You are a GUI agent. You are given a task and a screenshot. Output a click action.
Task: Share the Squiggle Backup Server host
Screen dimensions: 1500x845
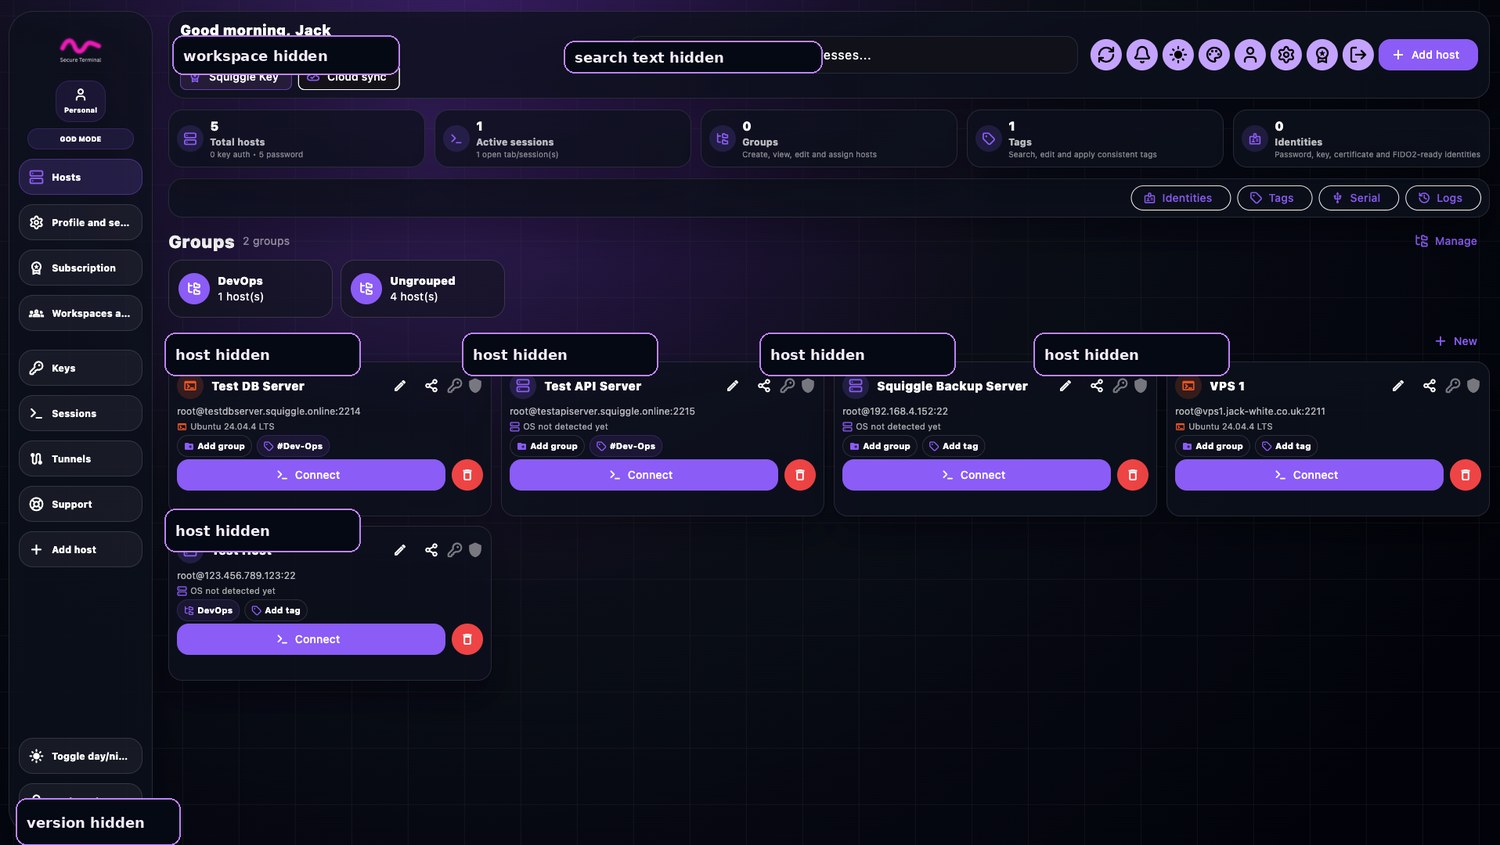tap(1097, 386)
